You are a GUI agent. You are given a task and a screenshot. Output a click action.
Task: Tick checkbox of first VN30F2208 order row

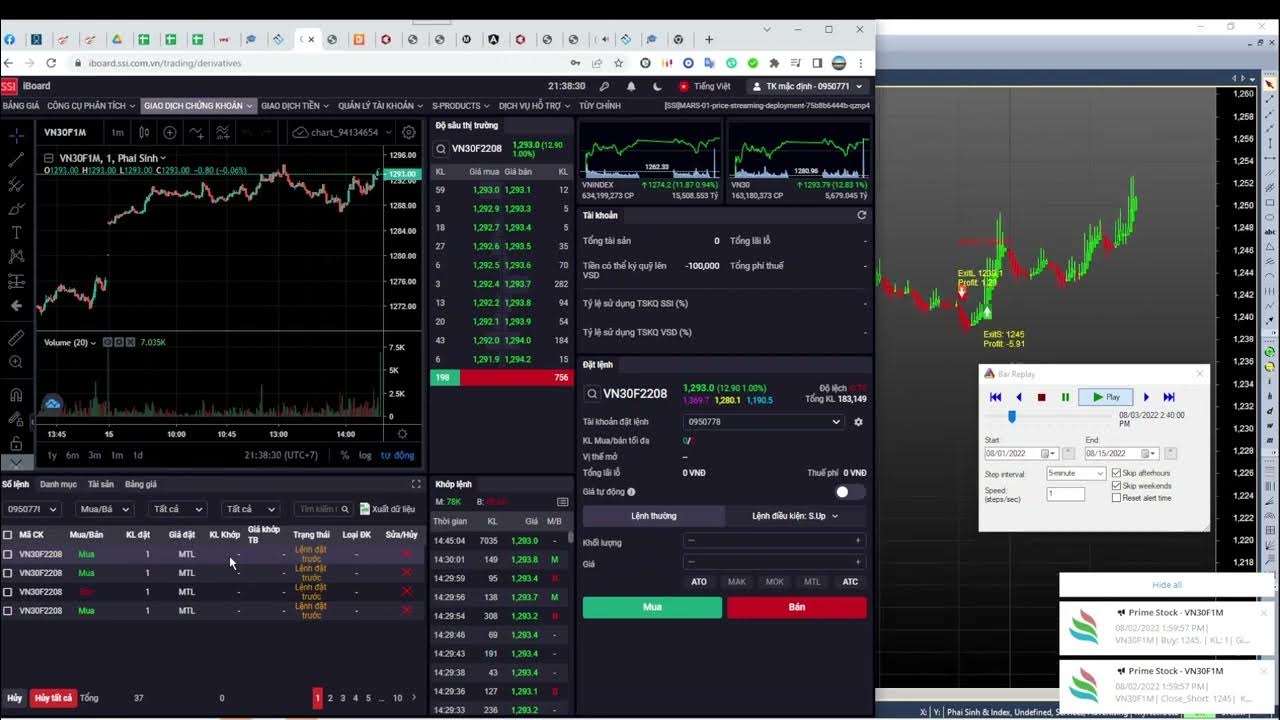click(x=8, y=554)
